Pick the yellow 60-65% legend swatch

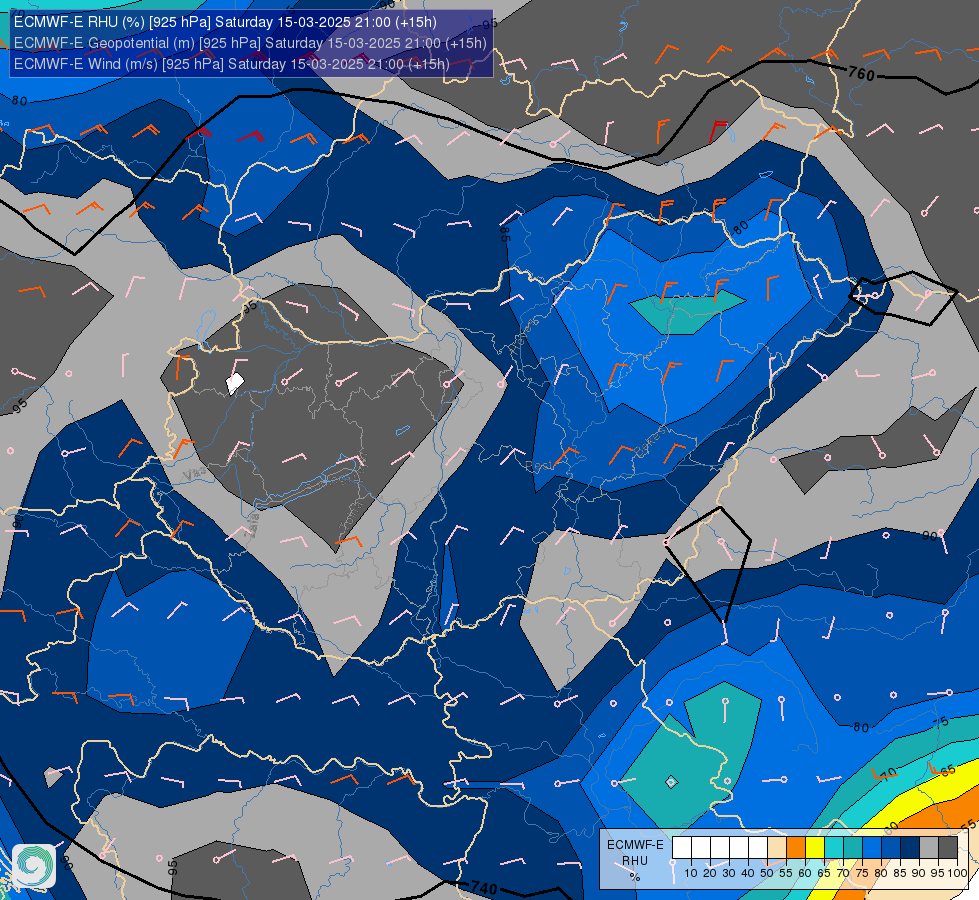tap(815, 848)
